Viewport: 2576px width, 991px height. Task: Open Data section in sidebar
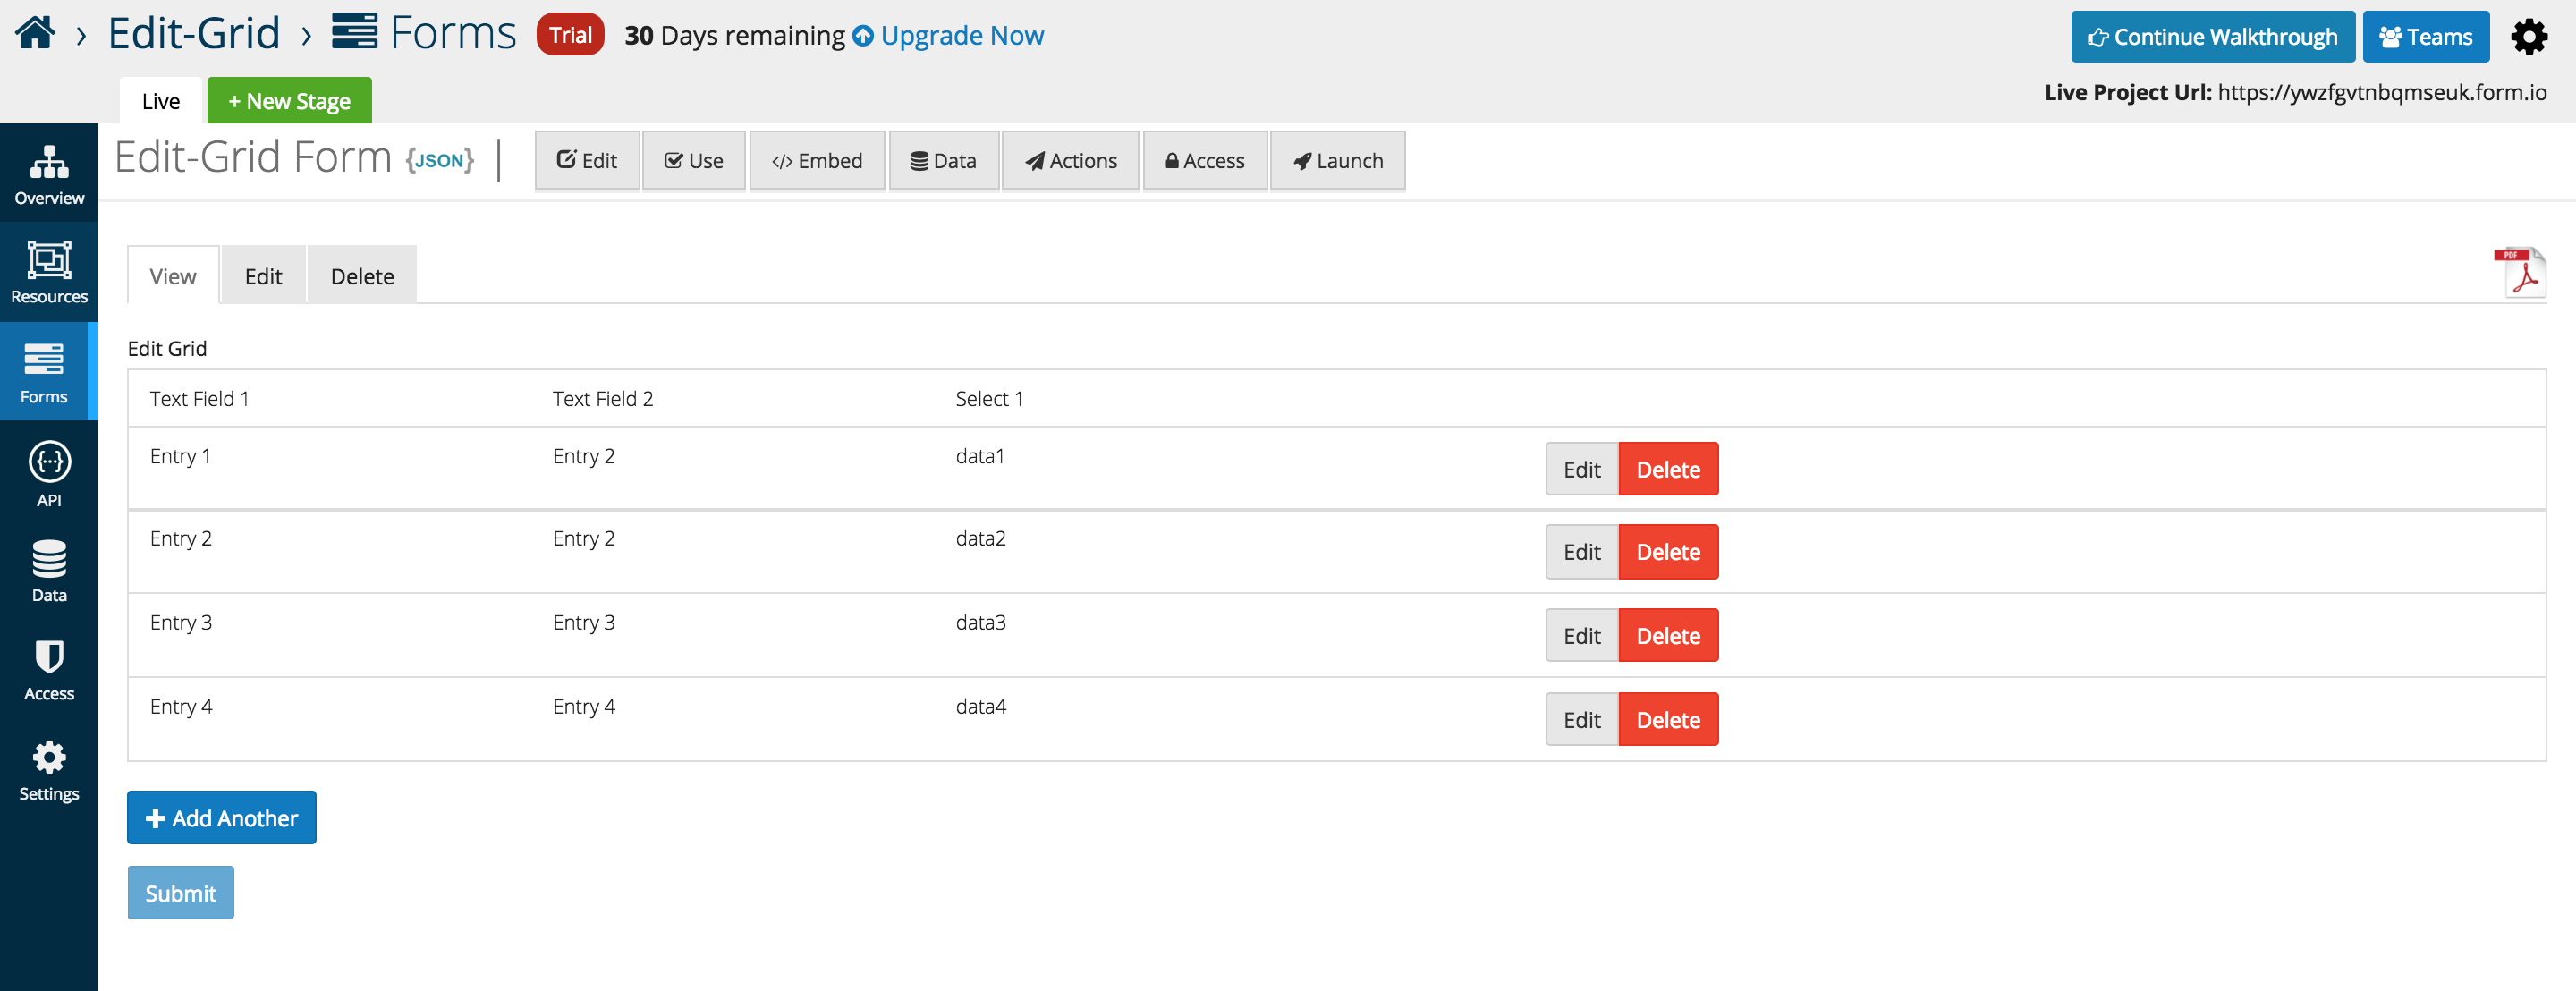coord(49,571)
